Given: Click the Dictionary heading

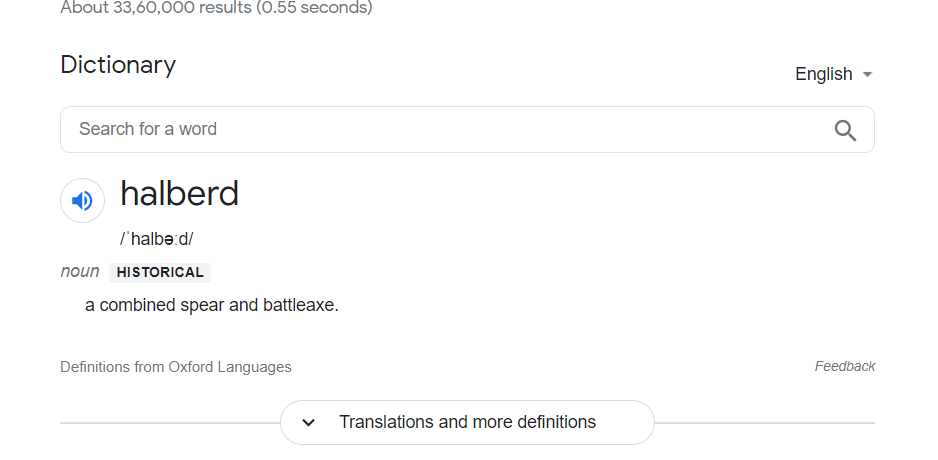Looking at the screenshot, I should [x=118, y=65].
